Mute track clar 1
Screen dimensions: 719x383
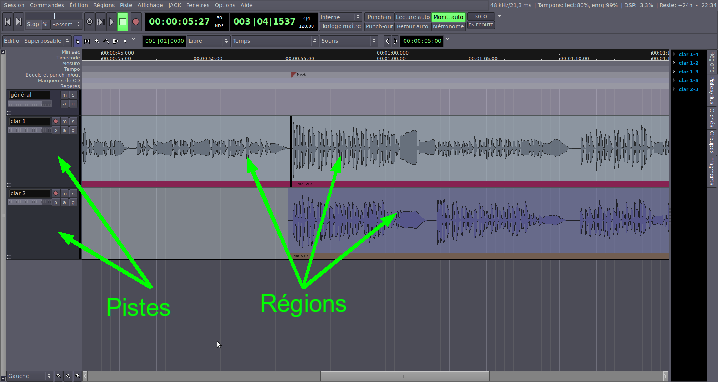coord(65,122)
